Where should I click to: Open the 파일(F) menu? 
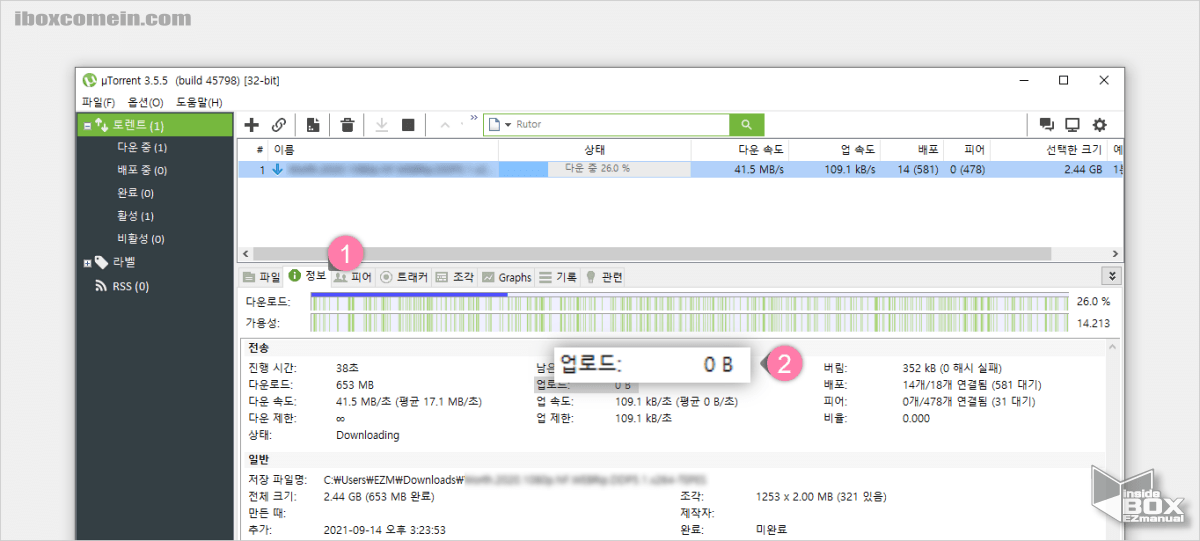point(98,102)
